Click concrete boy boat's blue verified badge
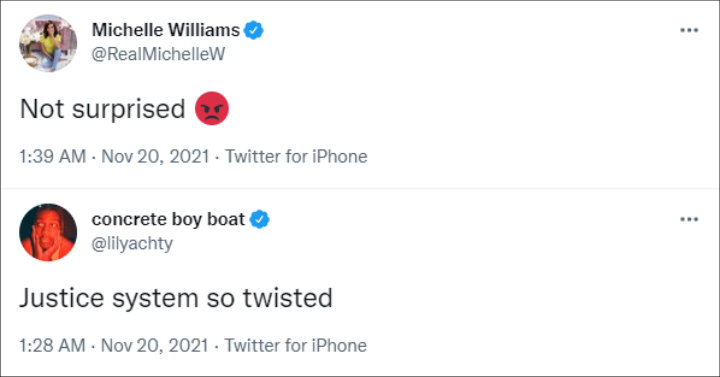720x377 pixels. 259,219
